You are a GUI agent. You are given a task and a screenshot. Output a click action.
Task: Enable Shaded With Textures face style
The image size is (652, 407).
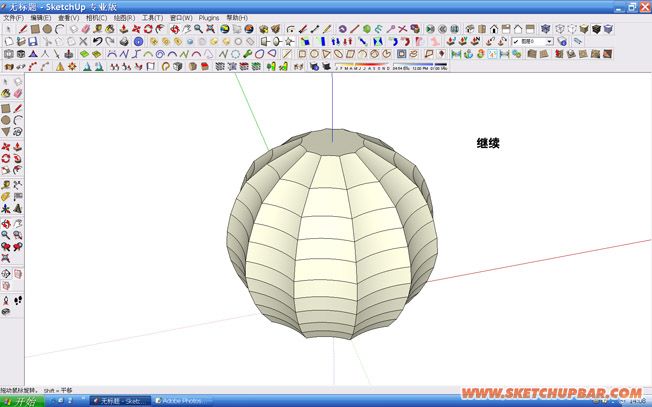(x=596, y=29)
